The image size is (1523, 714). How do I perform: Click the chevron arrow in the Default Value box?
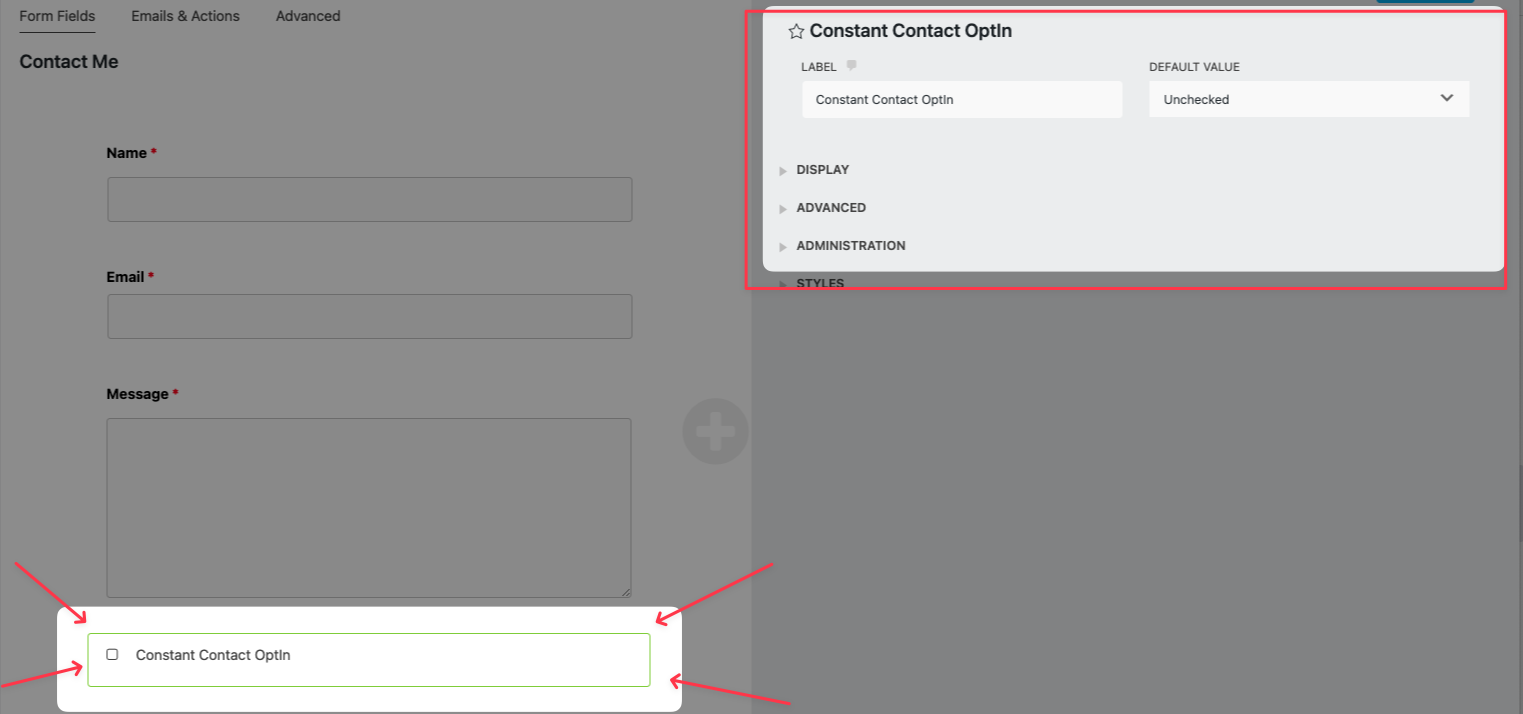1446,98
